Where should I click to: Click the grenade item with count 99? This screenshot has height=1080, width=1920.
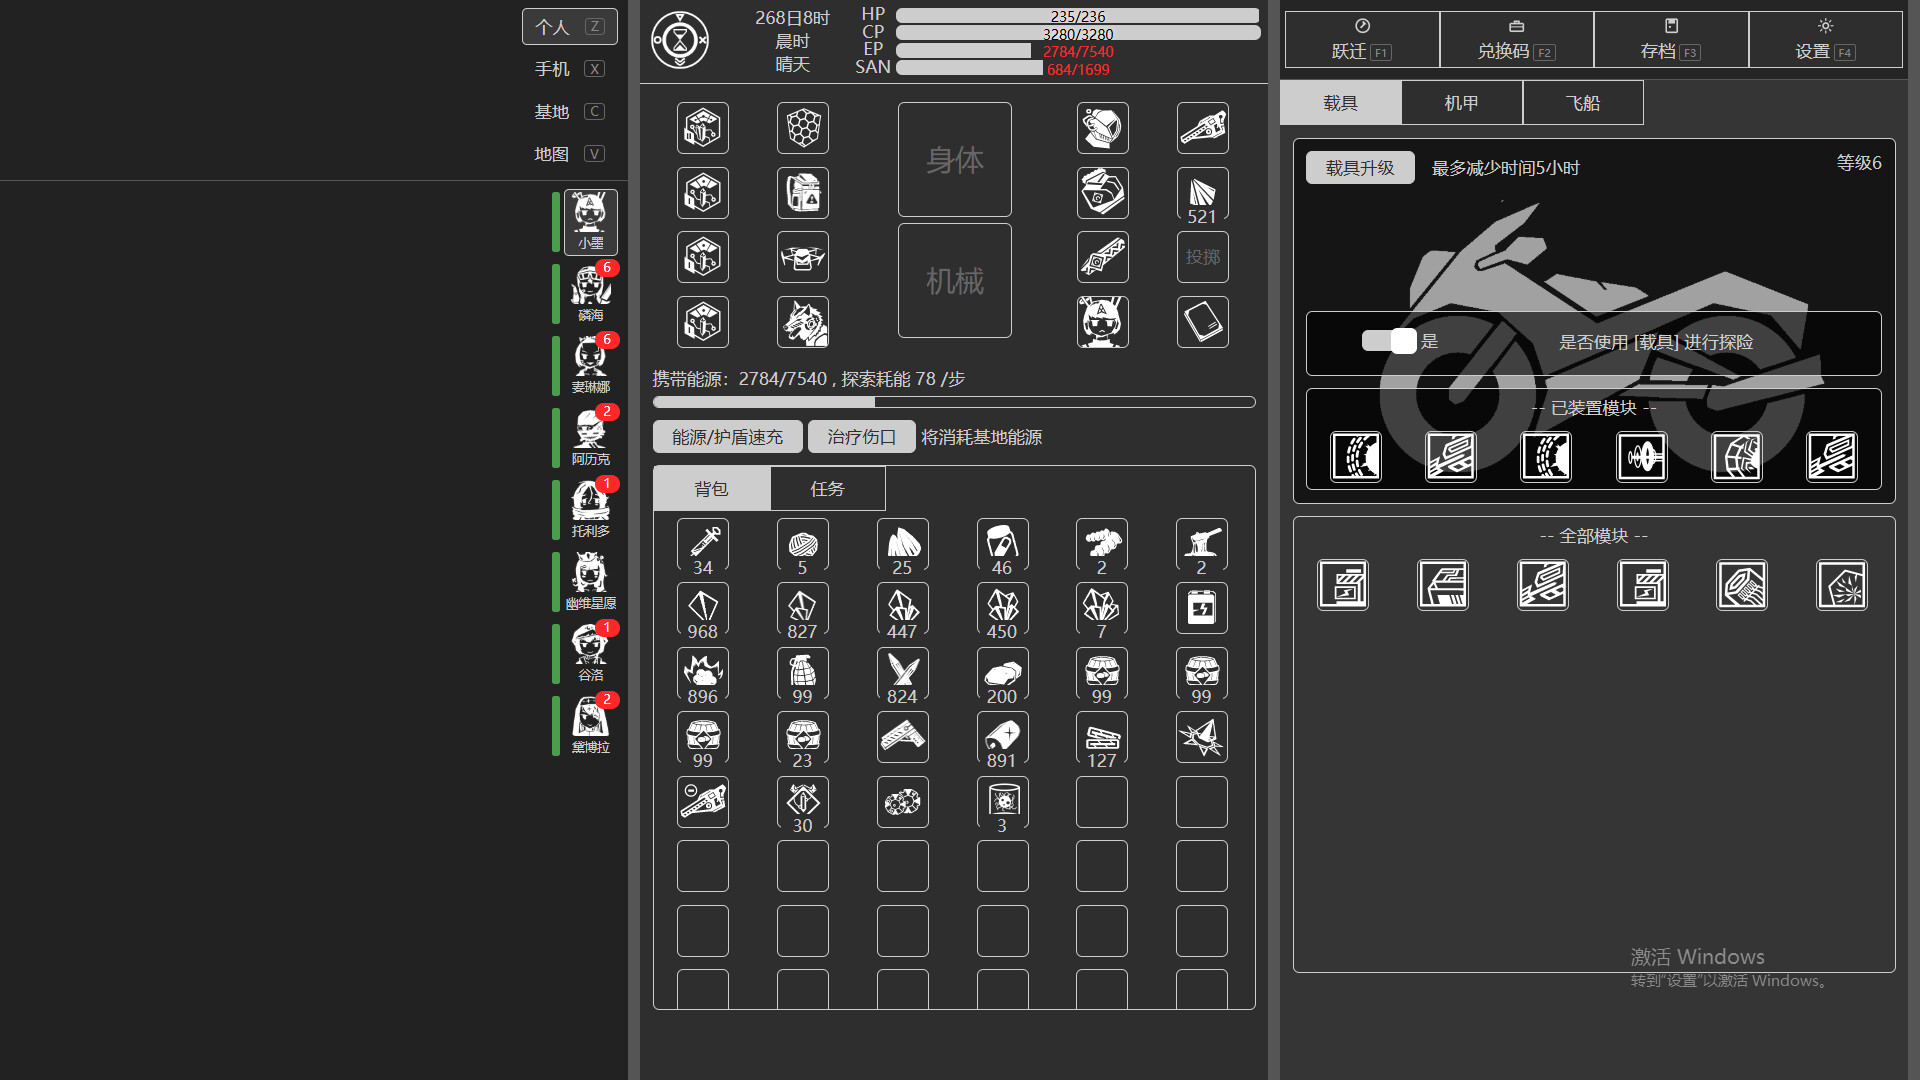pos(803,675)
